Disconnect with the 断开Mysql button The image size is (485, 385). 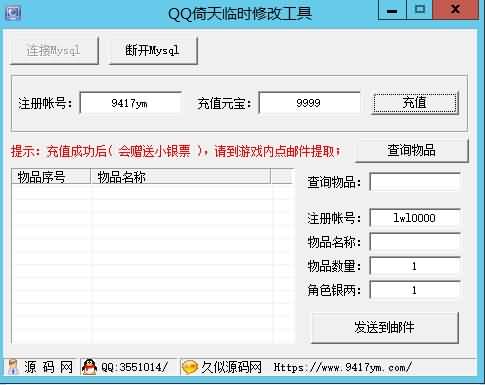153,50
